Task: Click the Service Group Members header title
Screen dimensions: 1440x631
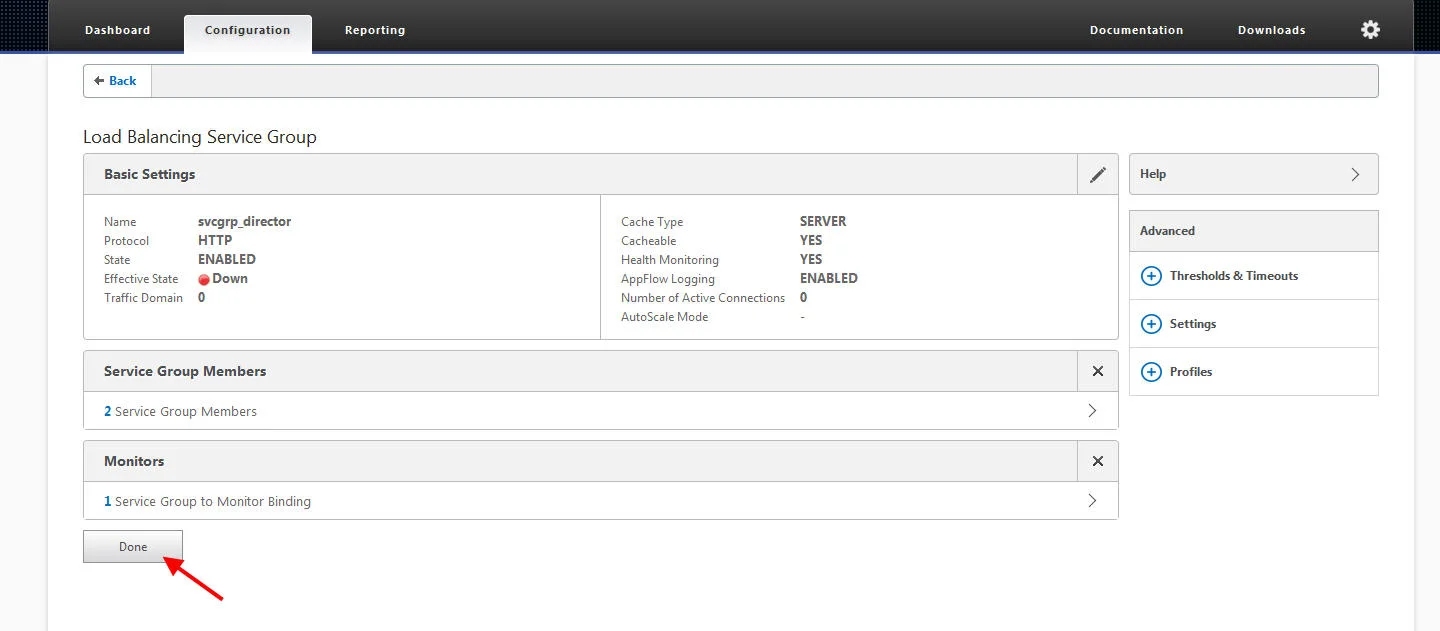Action: [185, 371]
